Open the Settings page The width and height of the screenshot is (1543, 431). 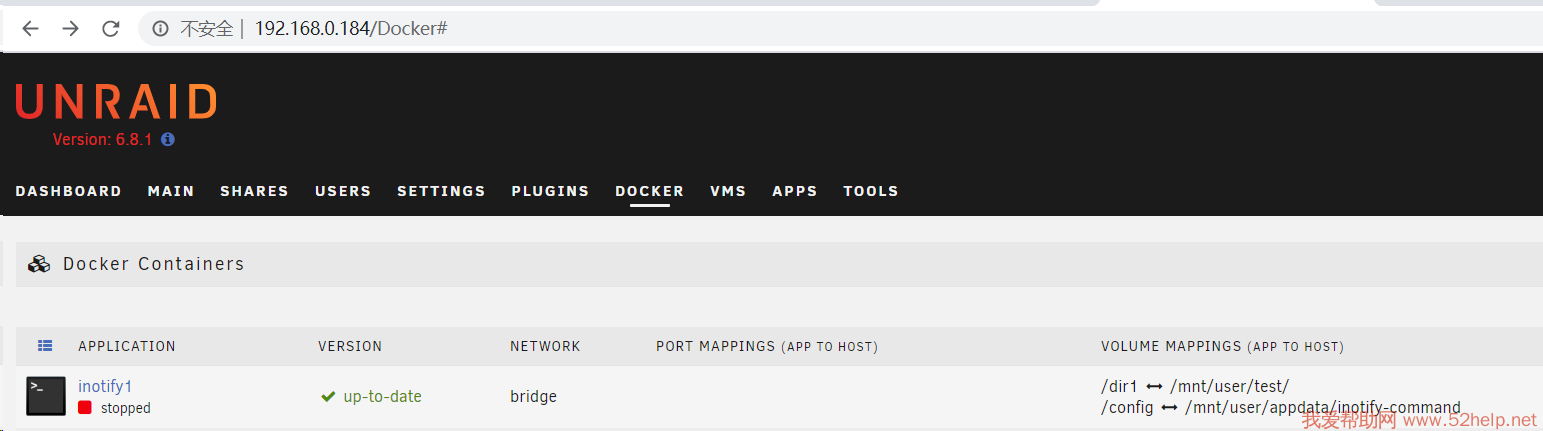tap(441, 191)
